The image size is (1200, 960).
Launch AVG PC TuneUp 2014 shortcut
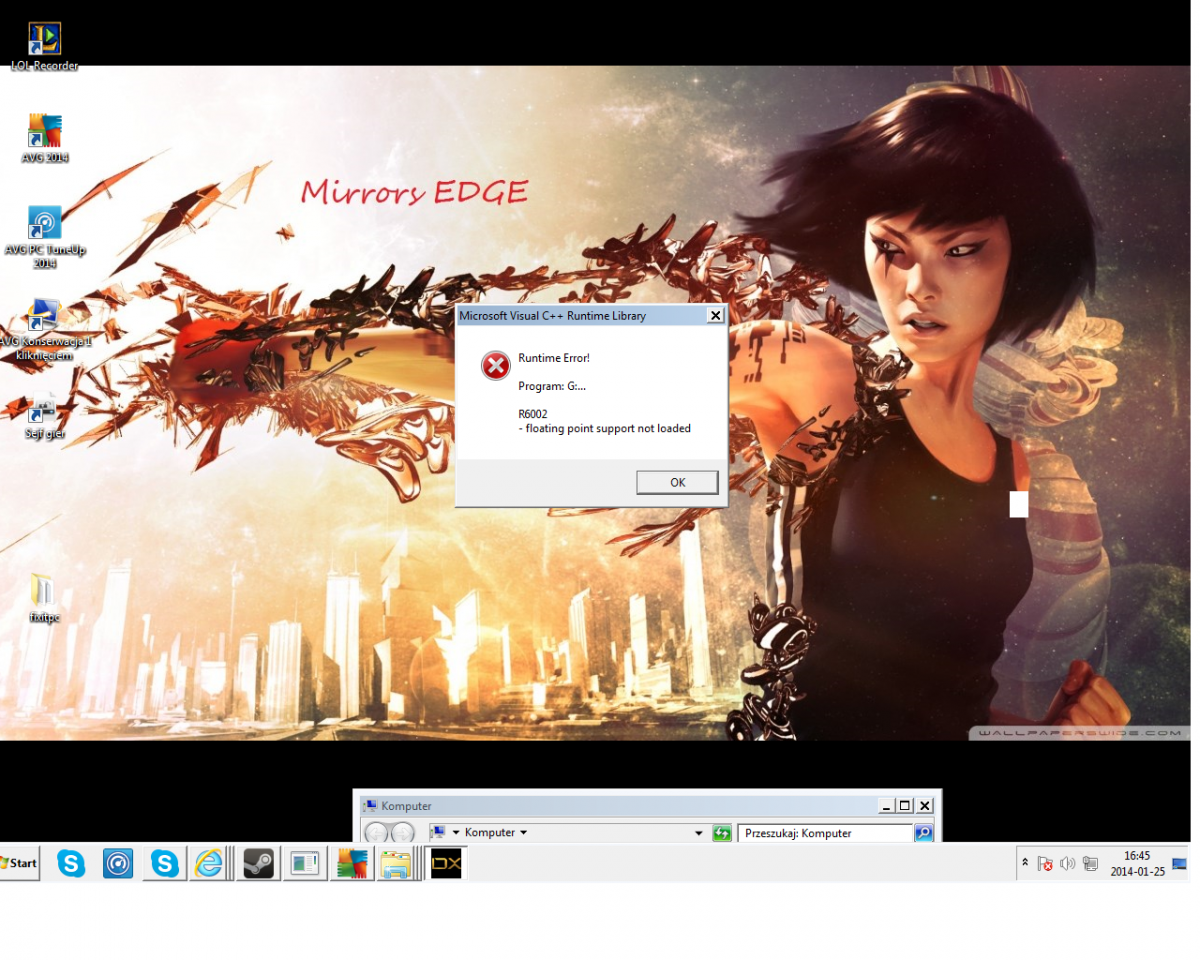[x=45, y=237]
